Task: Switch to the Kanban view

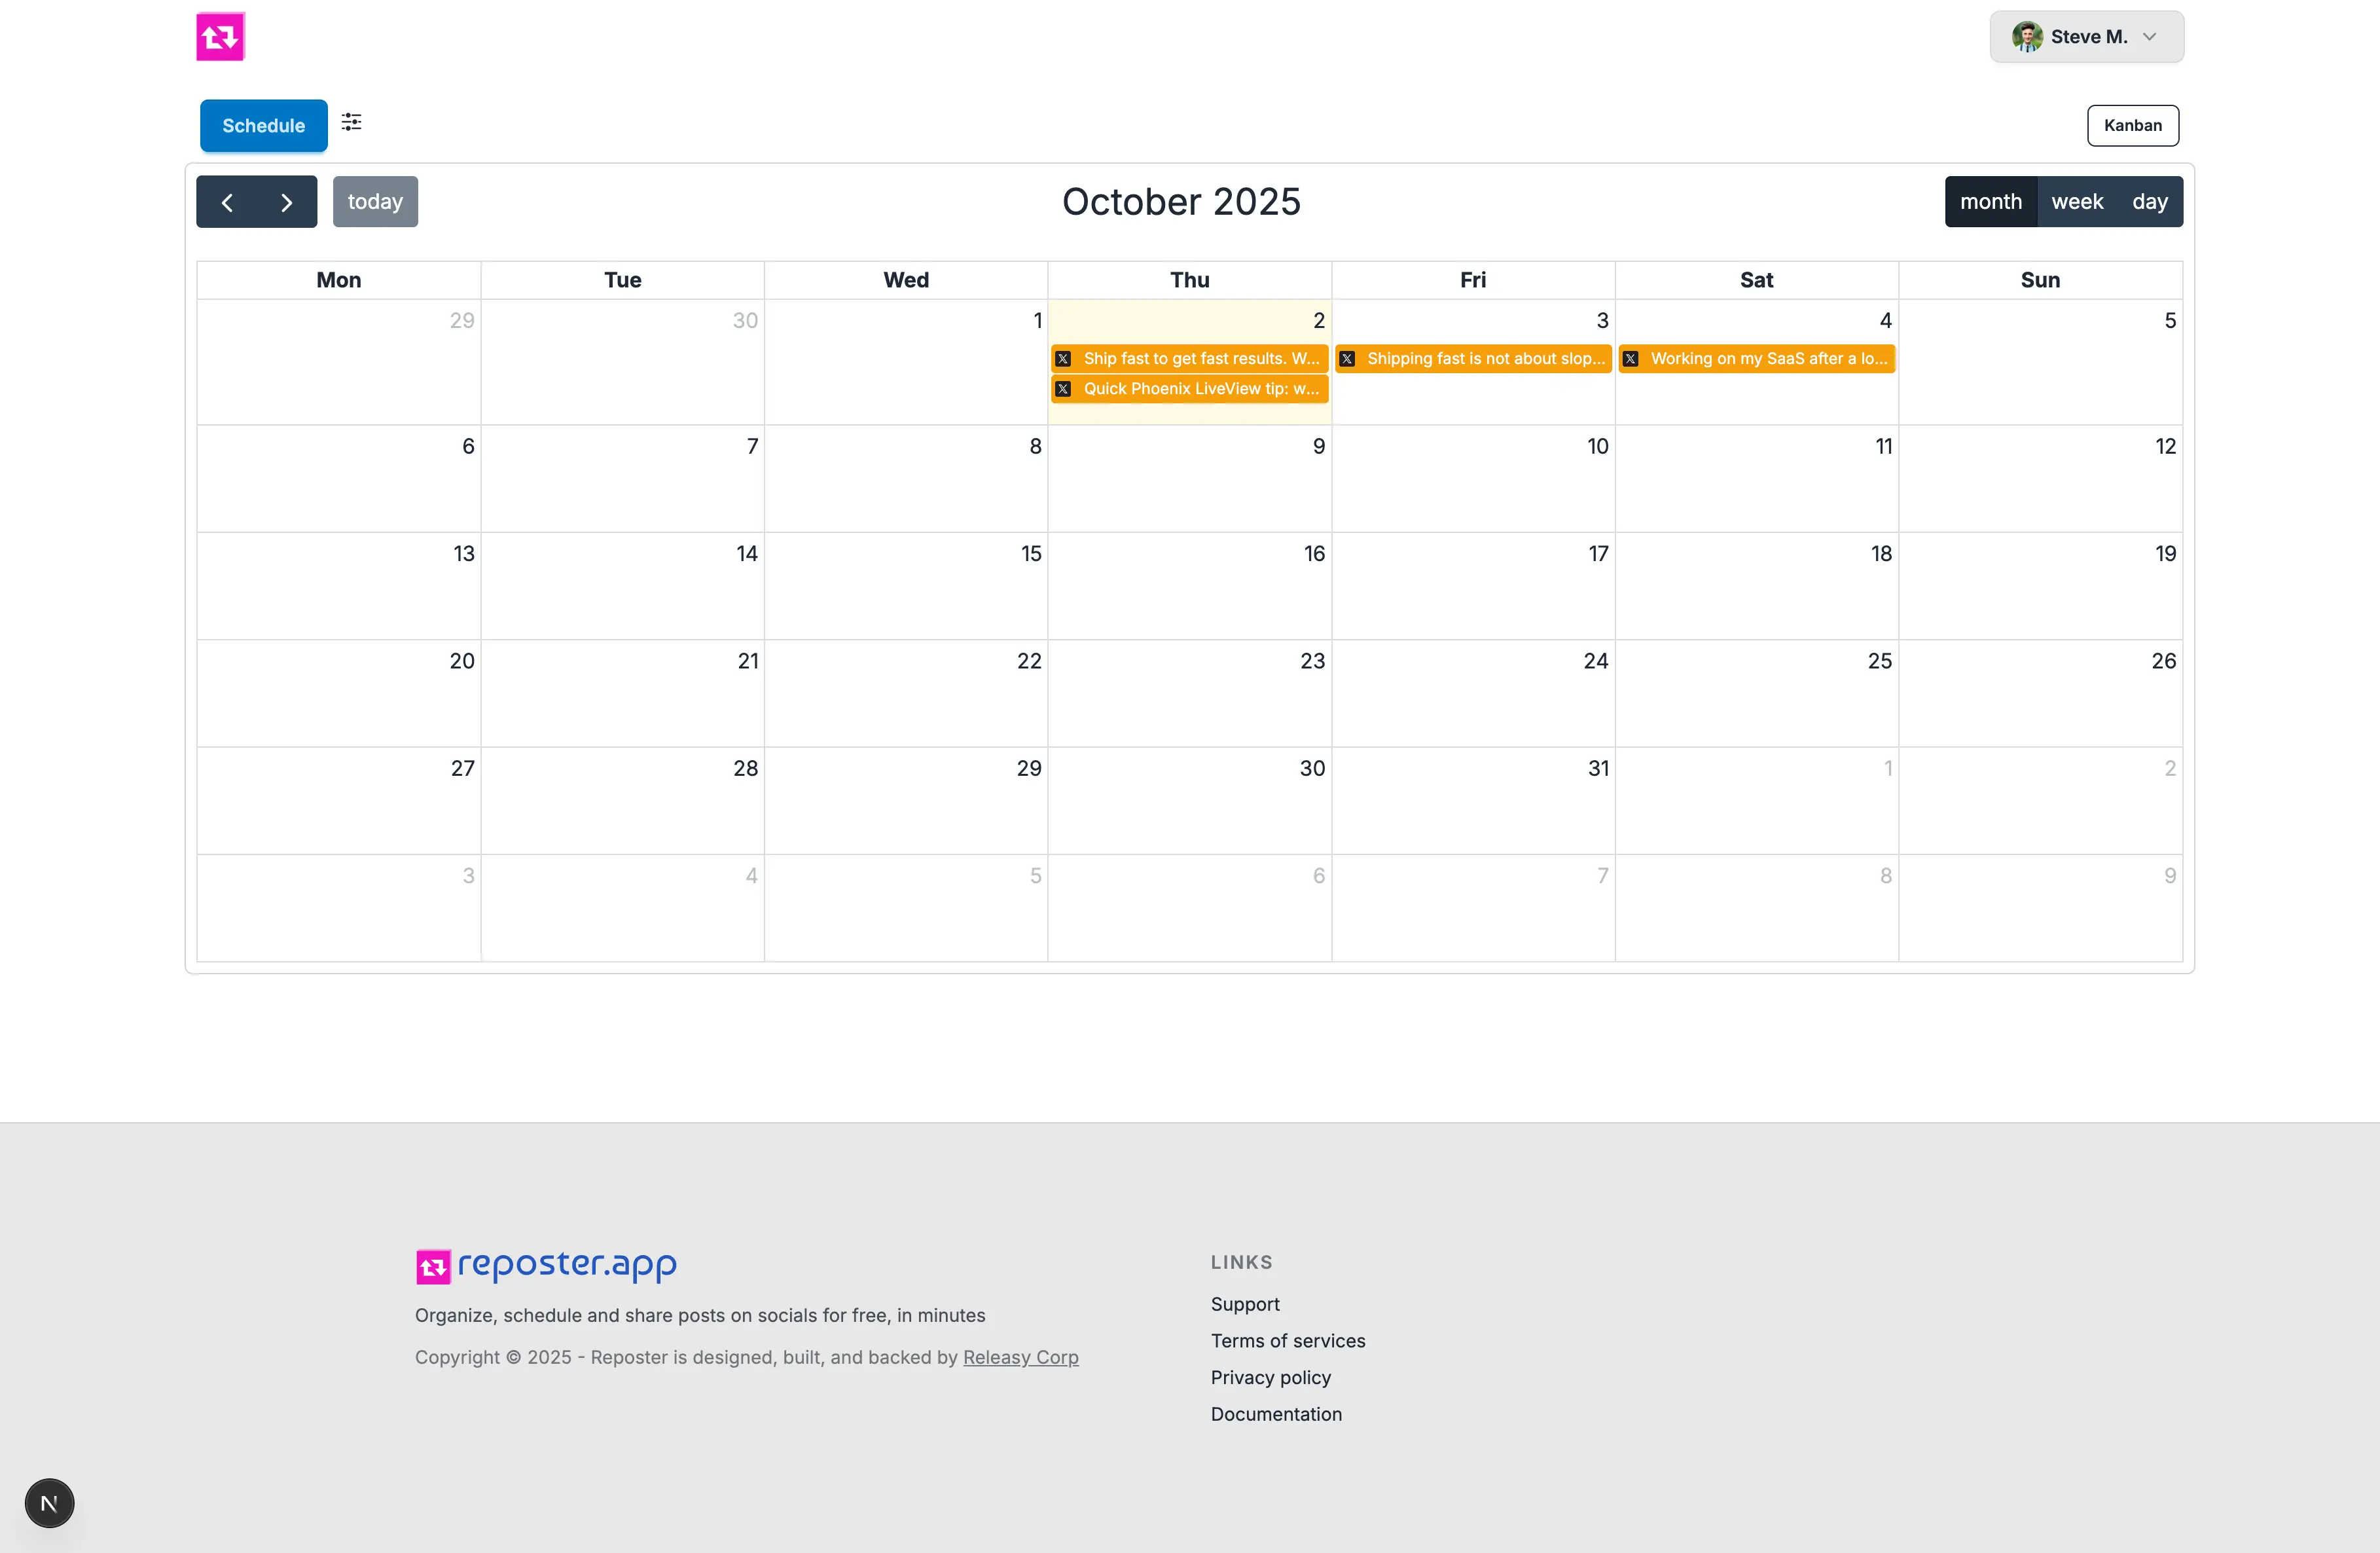Action: point(2132,126)
